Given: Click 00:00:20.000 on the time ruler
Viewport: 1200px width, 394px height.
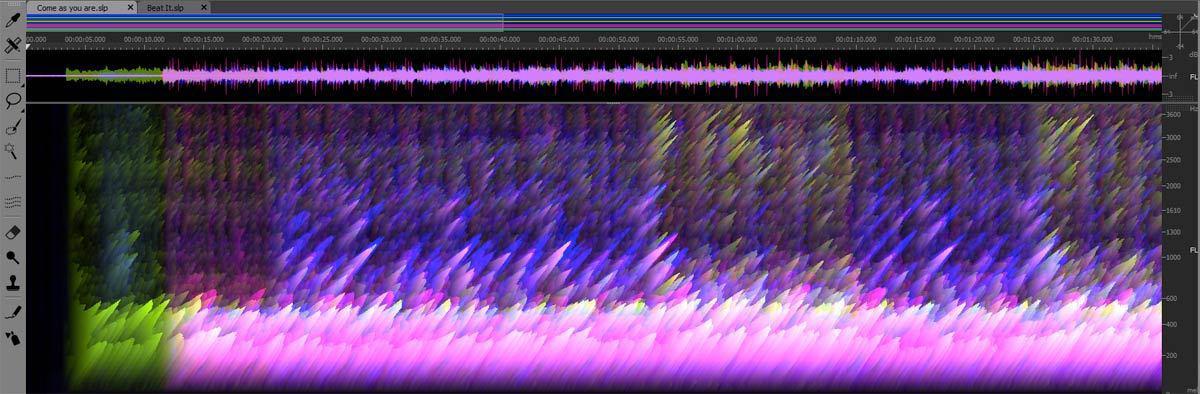Looking at the screenshot, I should 263,39.
